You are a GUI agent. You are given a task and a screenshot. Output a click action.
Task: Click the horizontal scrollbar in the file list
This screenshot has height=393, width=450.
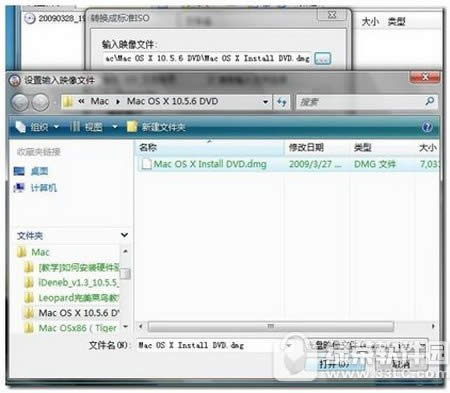point(271,326)
